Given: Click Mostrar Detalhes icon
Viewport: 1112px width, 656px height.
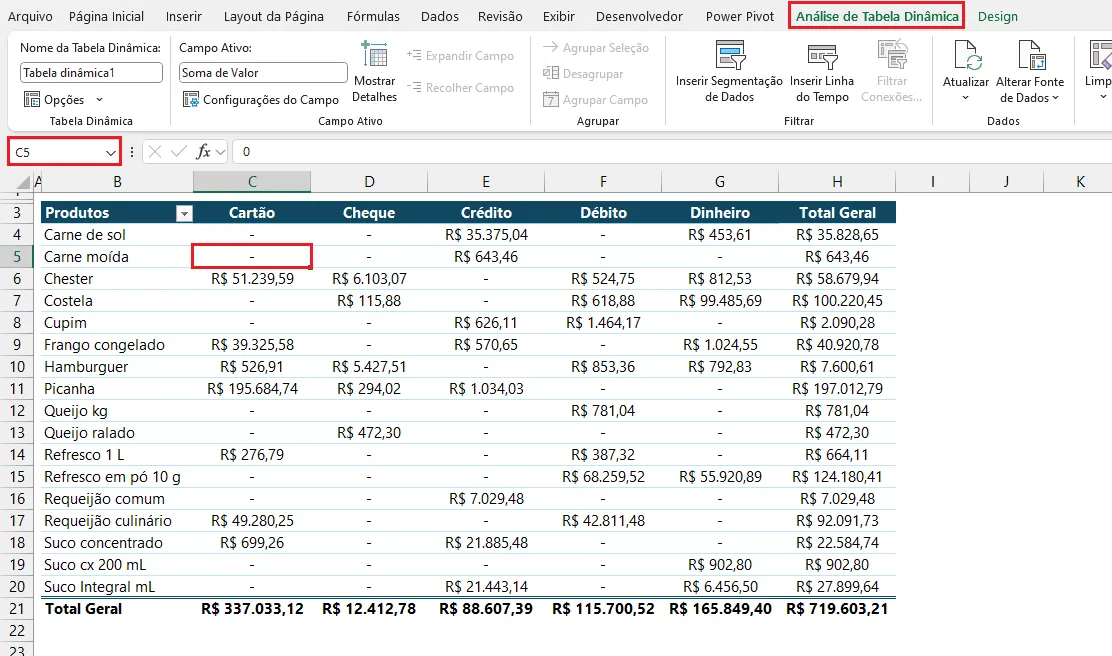Looking at the screenshot, I should pos(374,55).
